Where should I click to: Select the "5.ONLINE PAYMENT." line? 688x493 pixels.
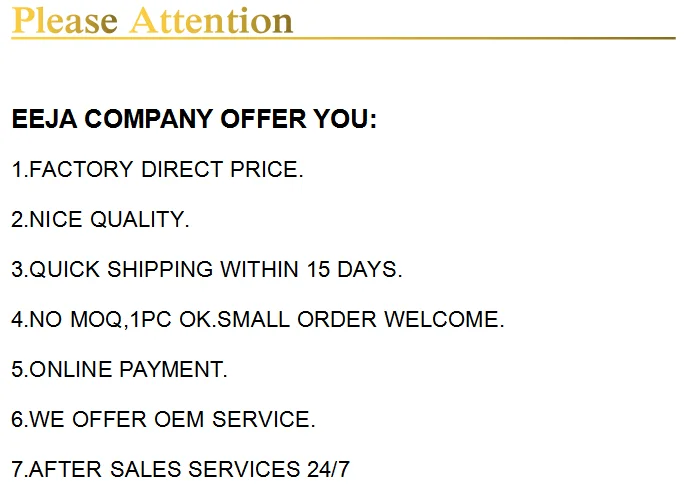120,370
